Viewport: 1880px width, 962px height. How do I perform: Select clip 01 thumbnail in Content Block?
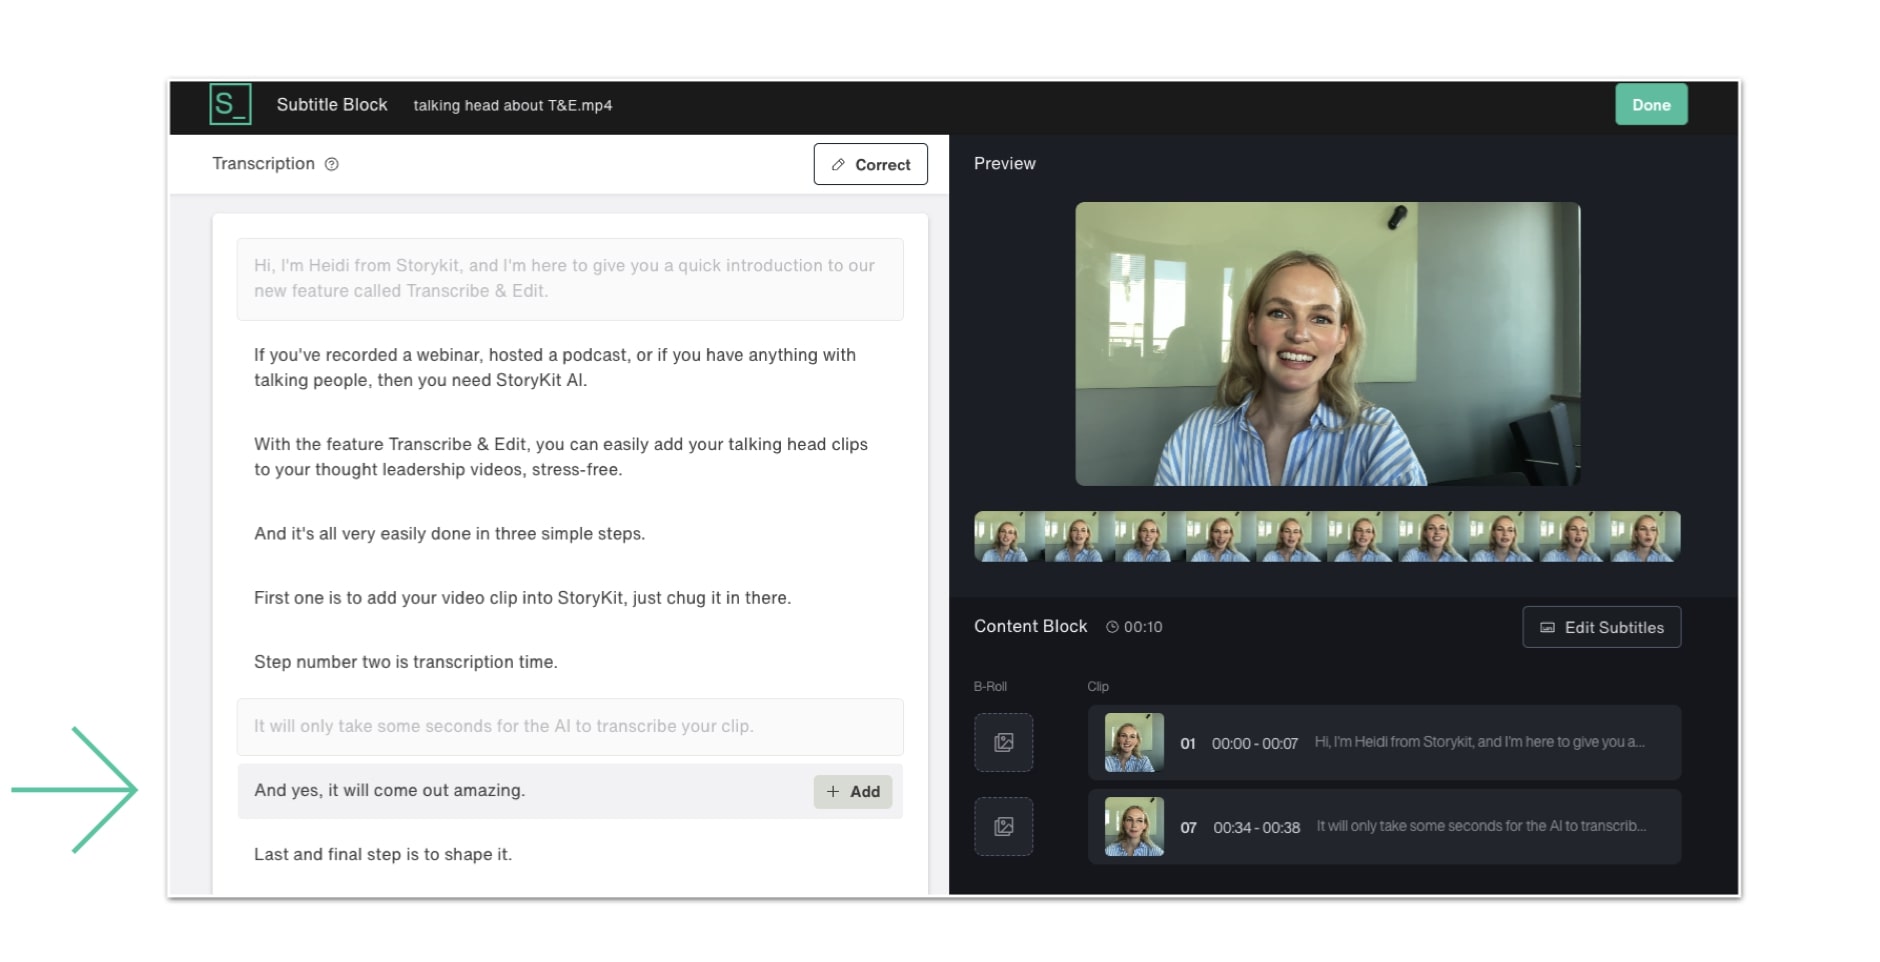coord(1134,742)
